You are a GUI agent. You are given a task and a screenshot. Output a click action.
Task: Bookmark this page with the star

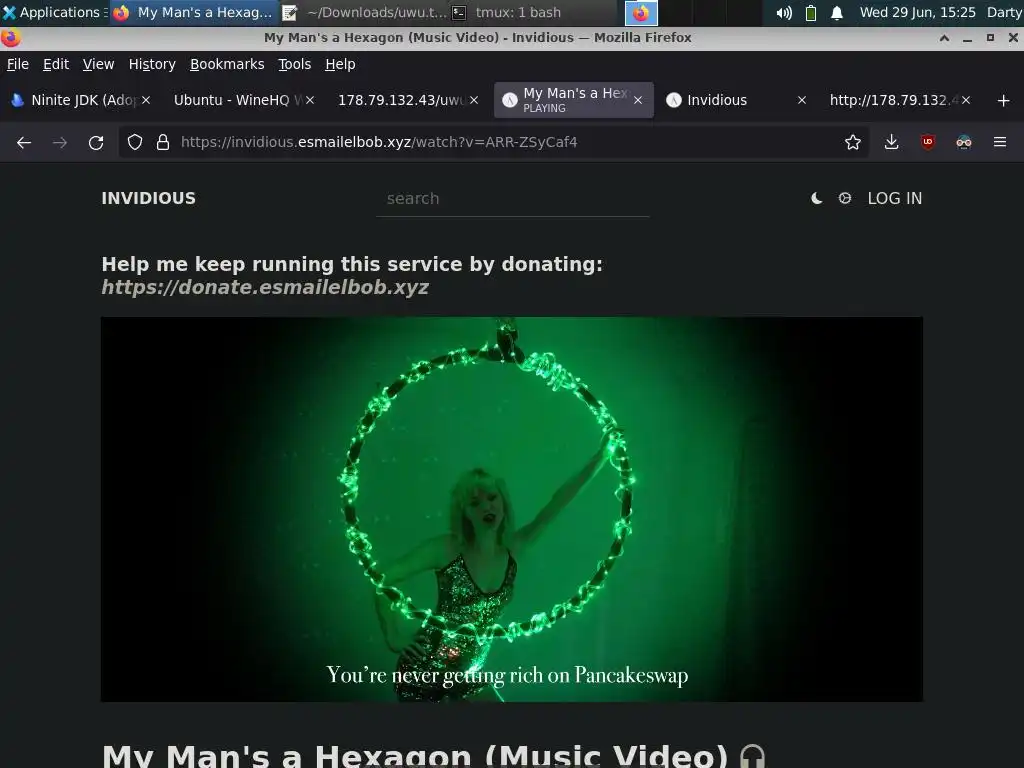tap(852, 142)
